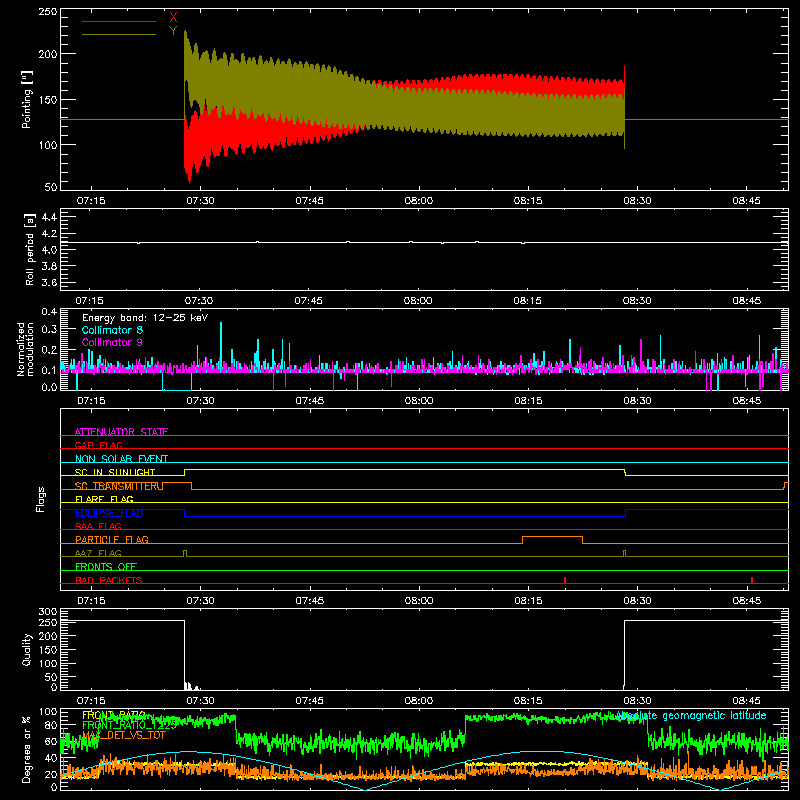The image size is (800, 800).
Task: Select the red X legend line sample
Action: 119,21
